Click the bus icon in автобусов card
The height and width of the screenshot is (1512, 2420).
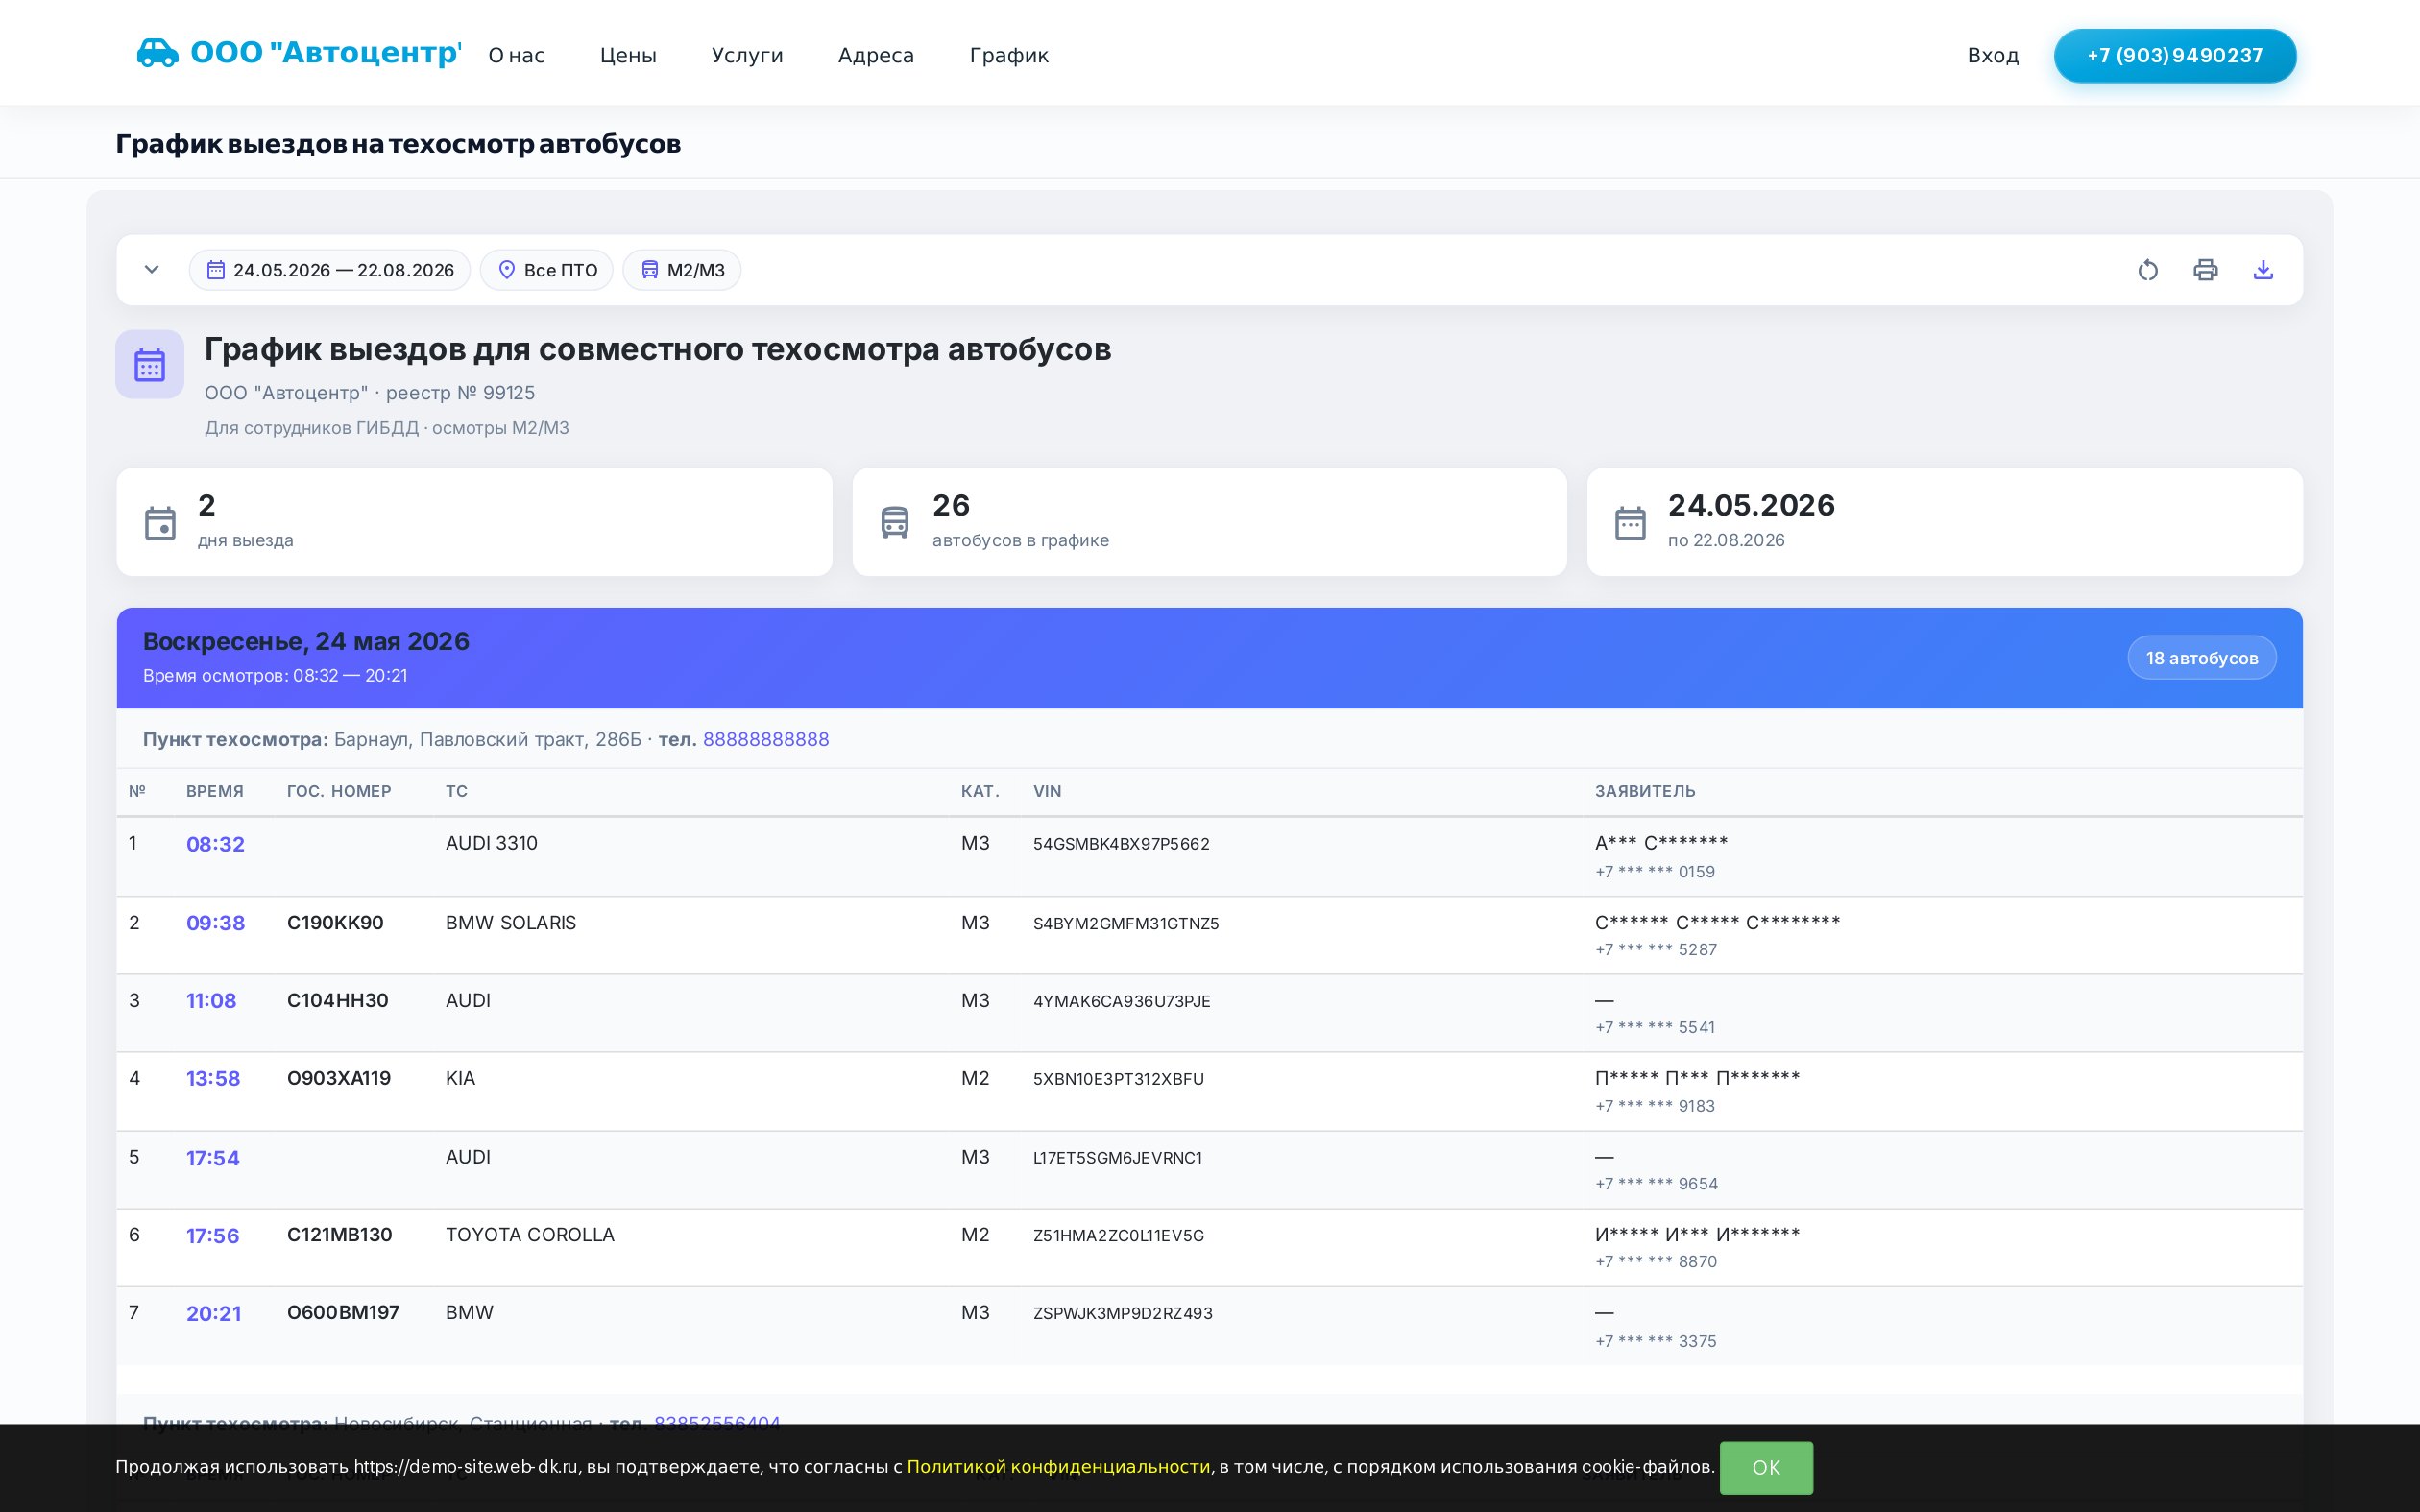(x=895, y=523)
